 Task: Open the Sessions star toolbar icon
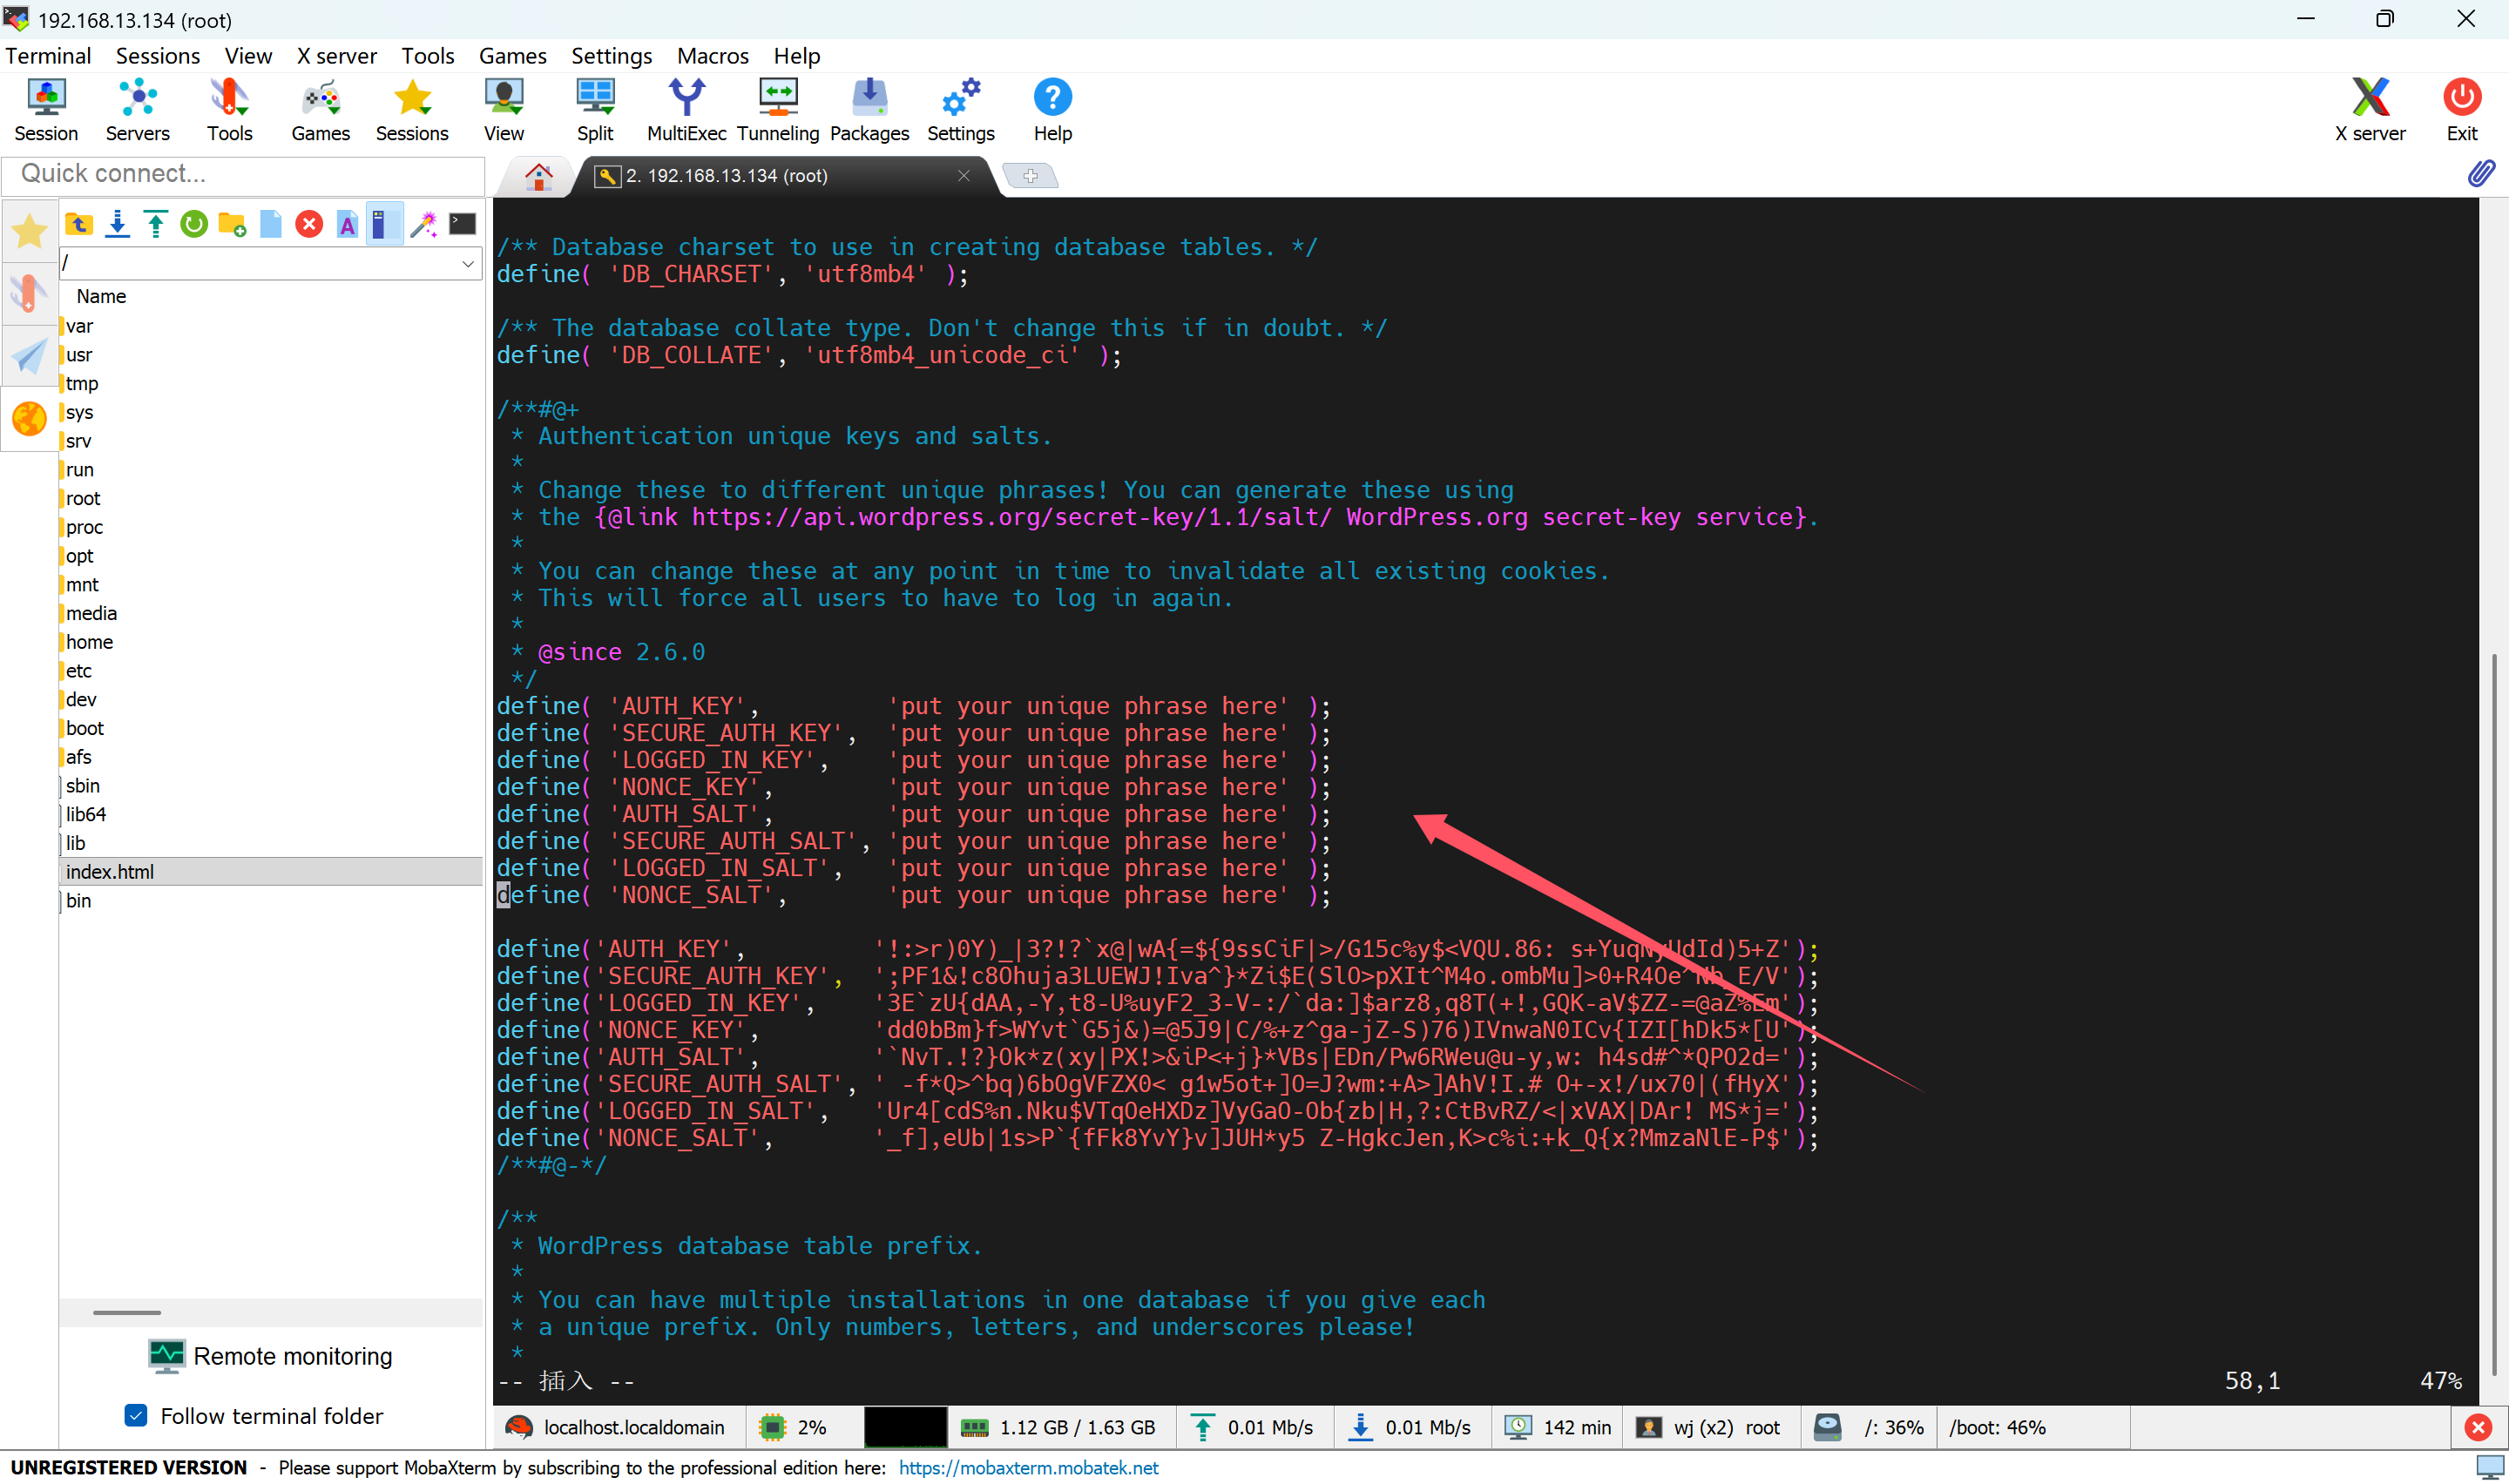(x=412, y=110)
